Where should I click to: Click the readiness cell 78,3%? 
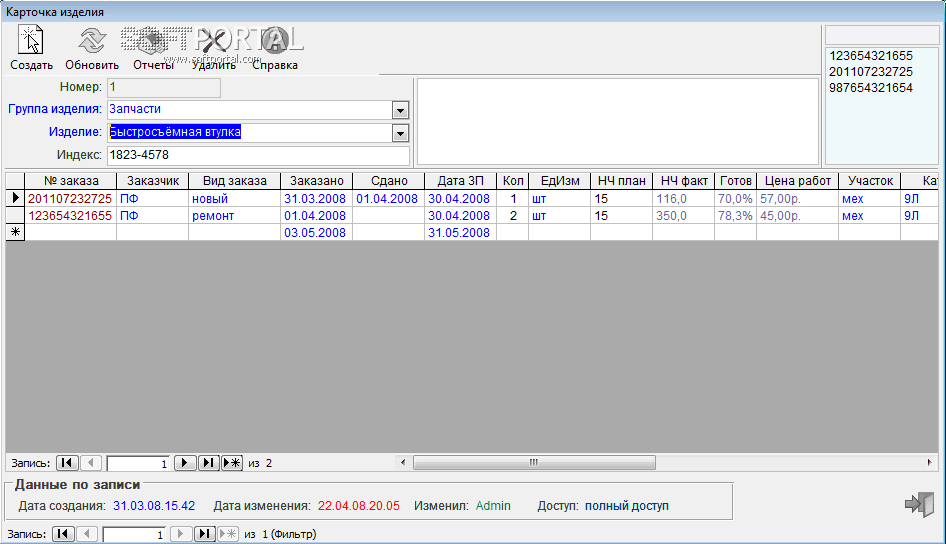(x=735, y=215)
